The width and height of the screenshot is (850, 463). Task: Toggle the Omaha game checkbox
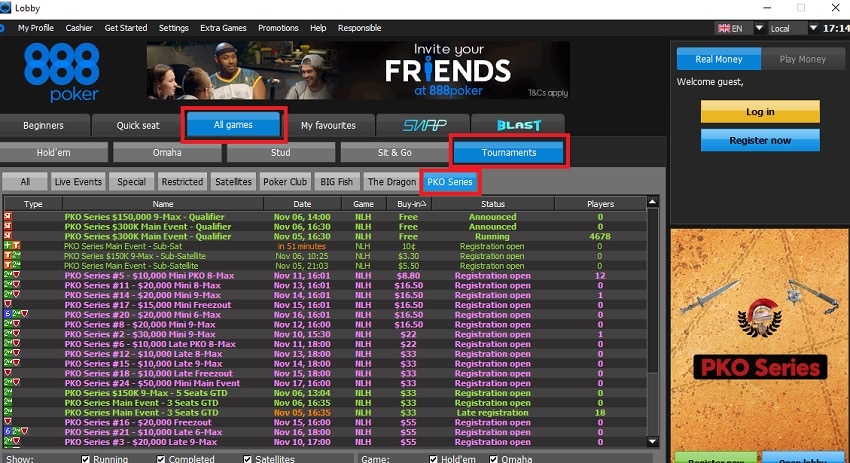click(x=493, y=459)
